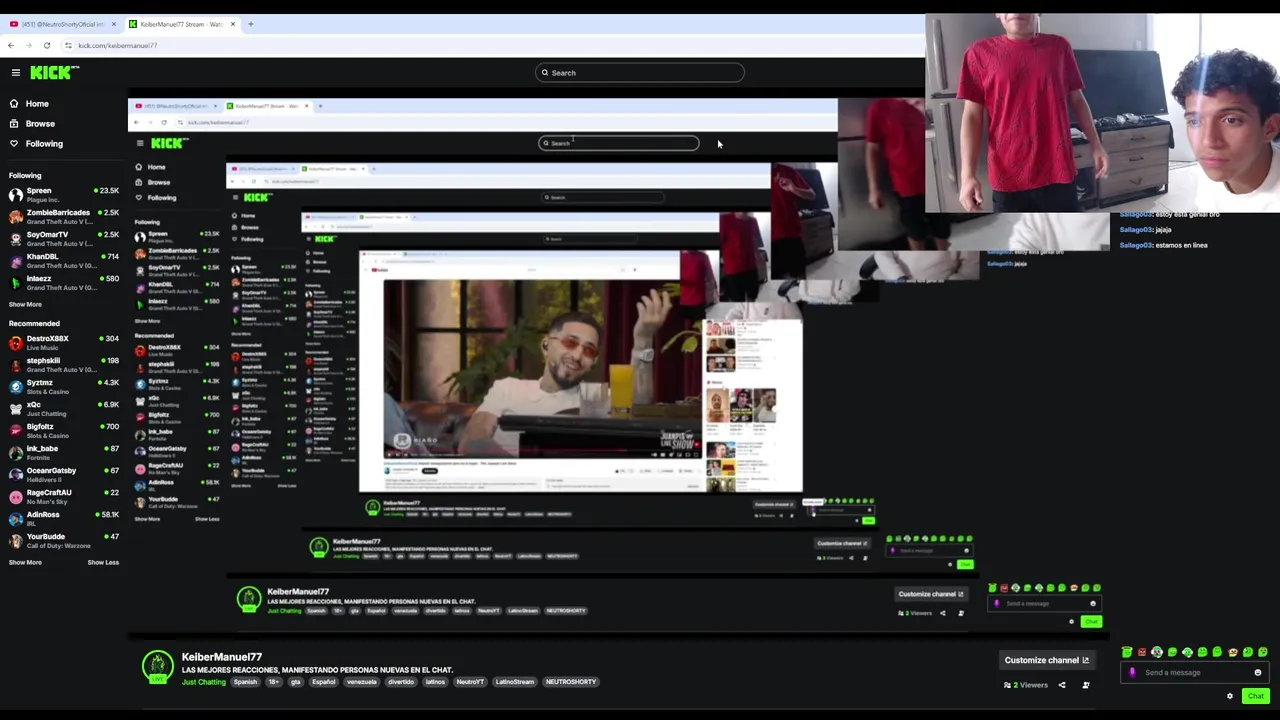Close the NeutroShortyOficial YouTube tab
Viewport: 1280px width, 720px height.
tap(113, 24)
